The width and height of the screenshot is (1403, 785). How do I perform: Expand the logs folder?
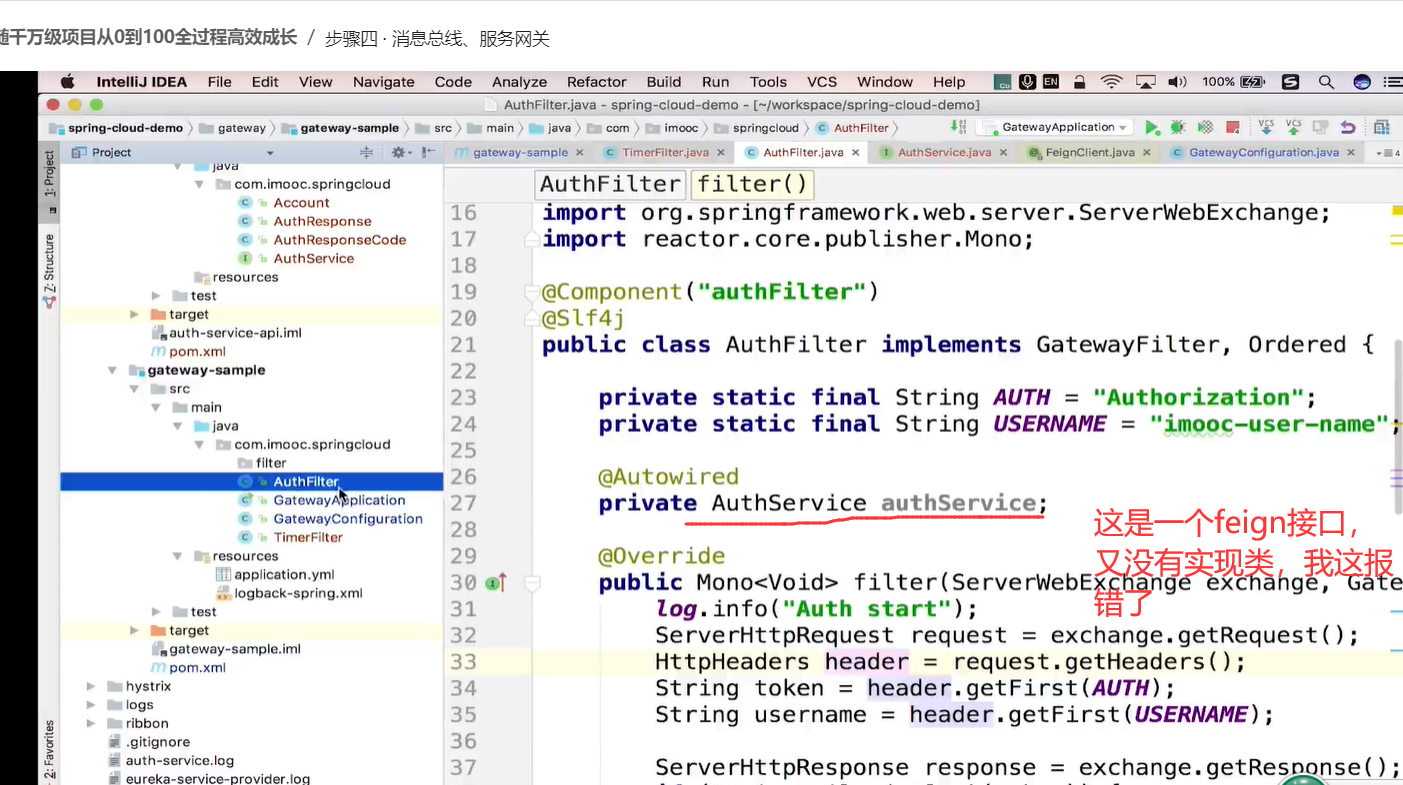click(91, 705)
